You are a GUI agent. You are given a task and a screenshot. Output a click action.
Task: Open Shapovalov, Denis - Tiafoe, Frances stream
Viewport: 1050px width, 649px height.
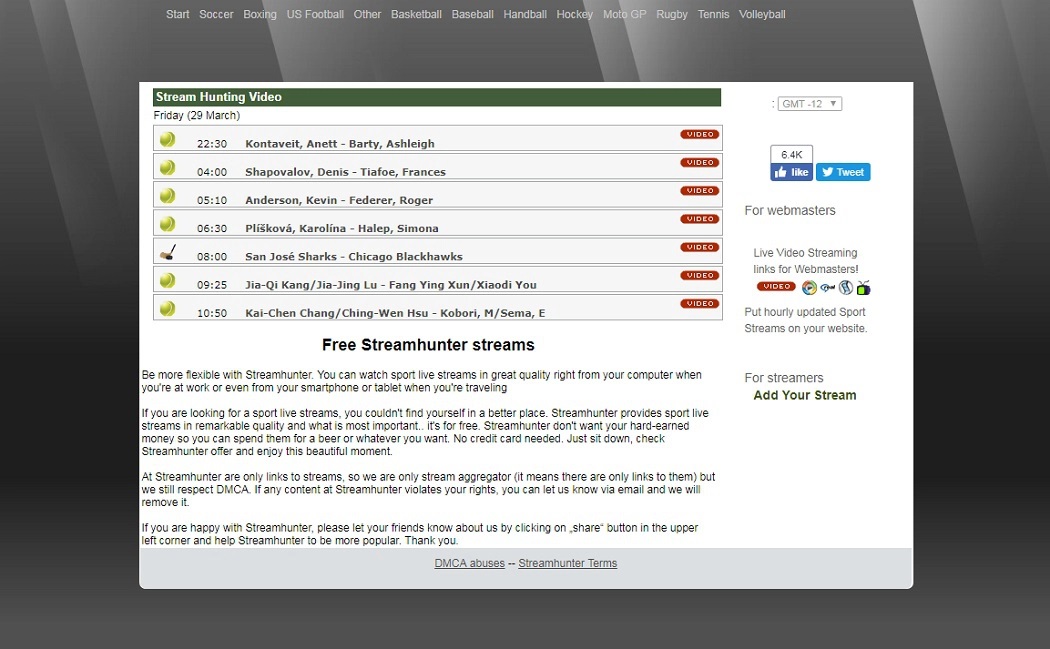pyautogui.click(x=346, y=171)
